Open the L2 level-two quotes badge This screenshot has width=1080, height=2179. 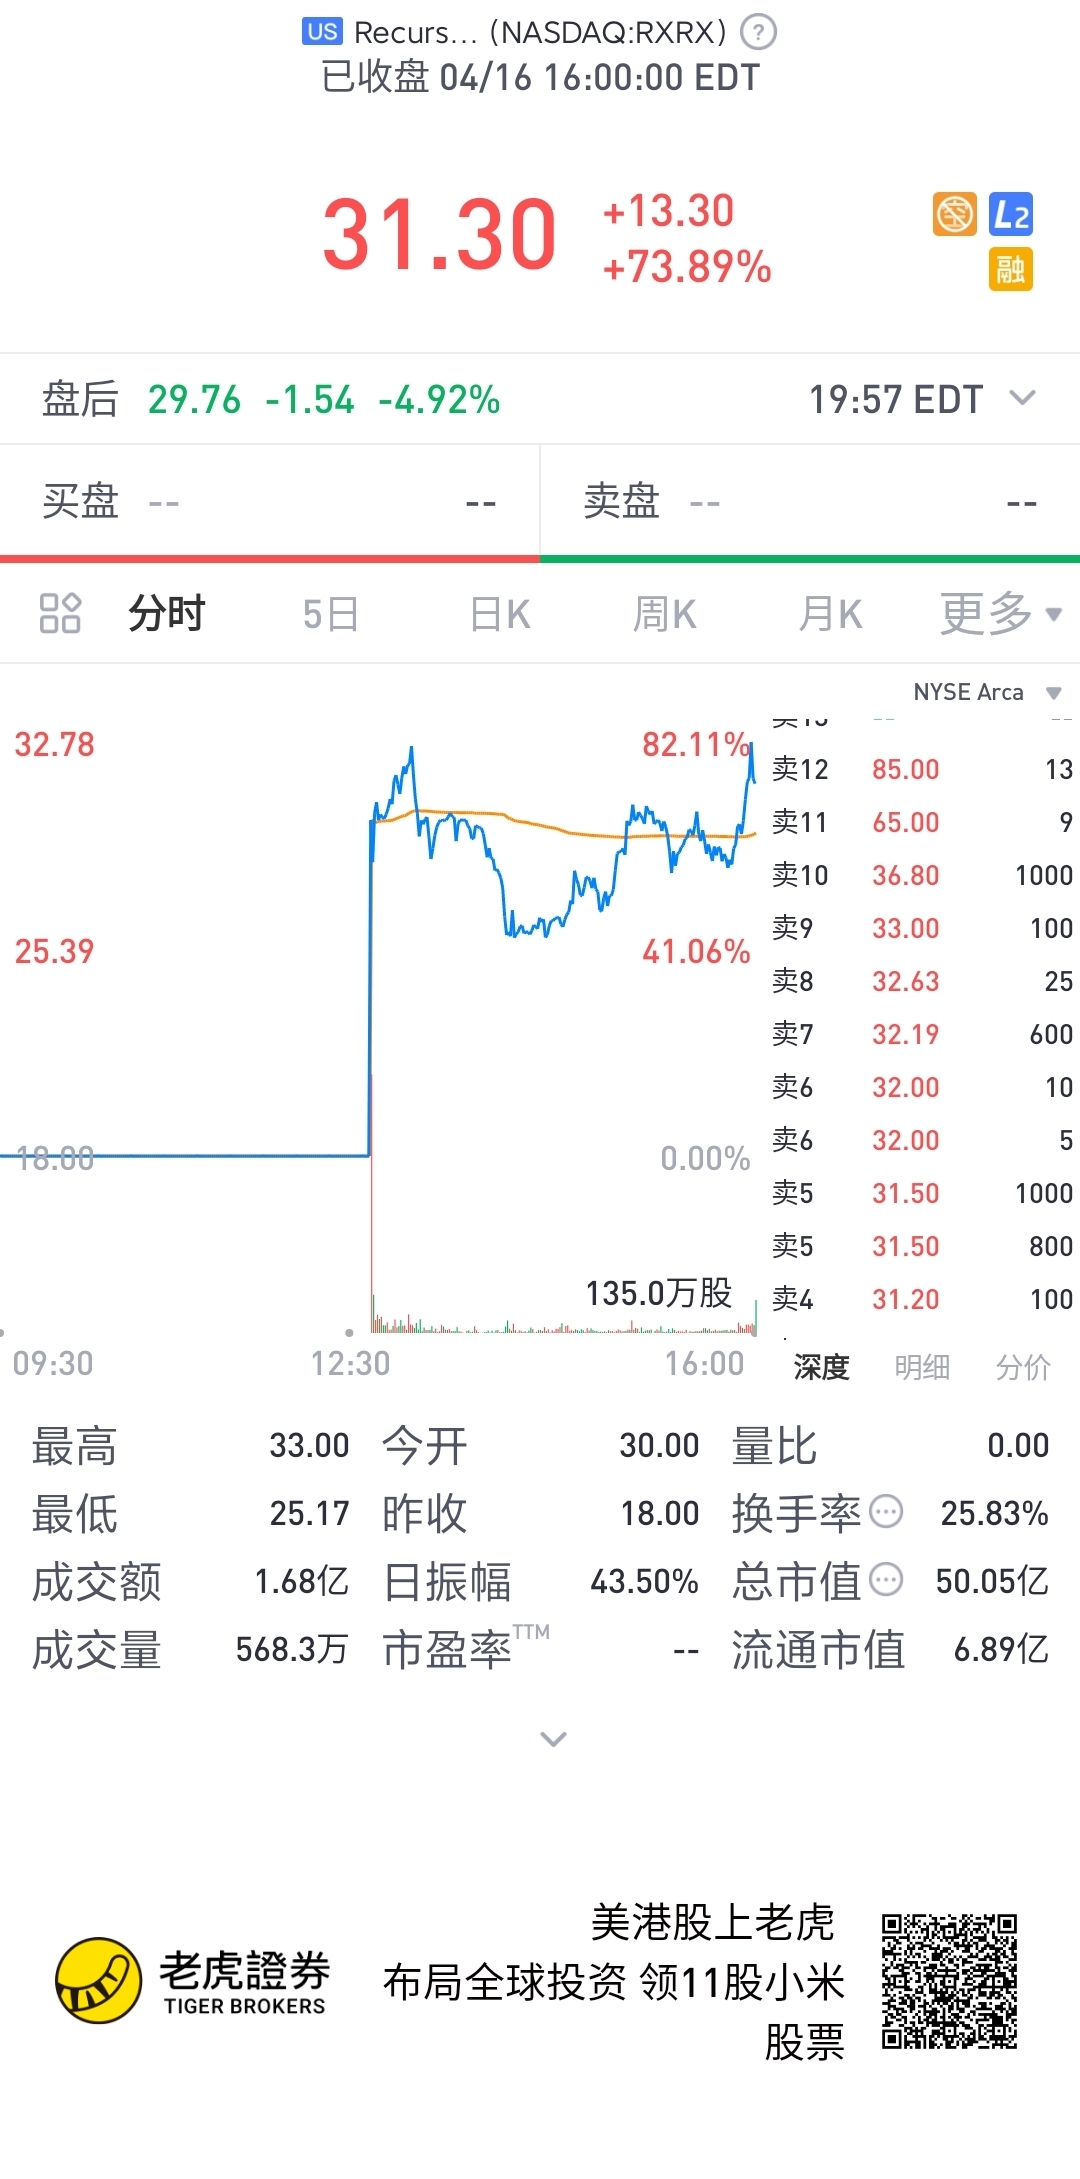[1011, 214]
